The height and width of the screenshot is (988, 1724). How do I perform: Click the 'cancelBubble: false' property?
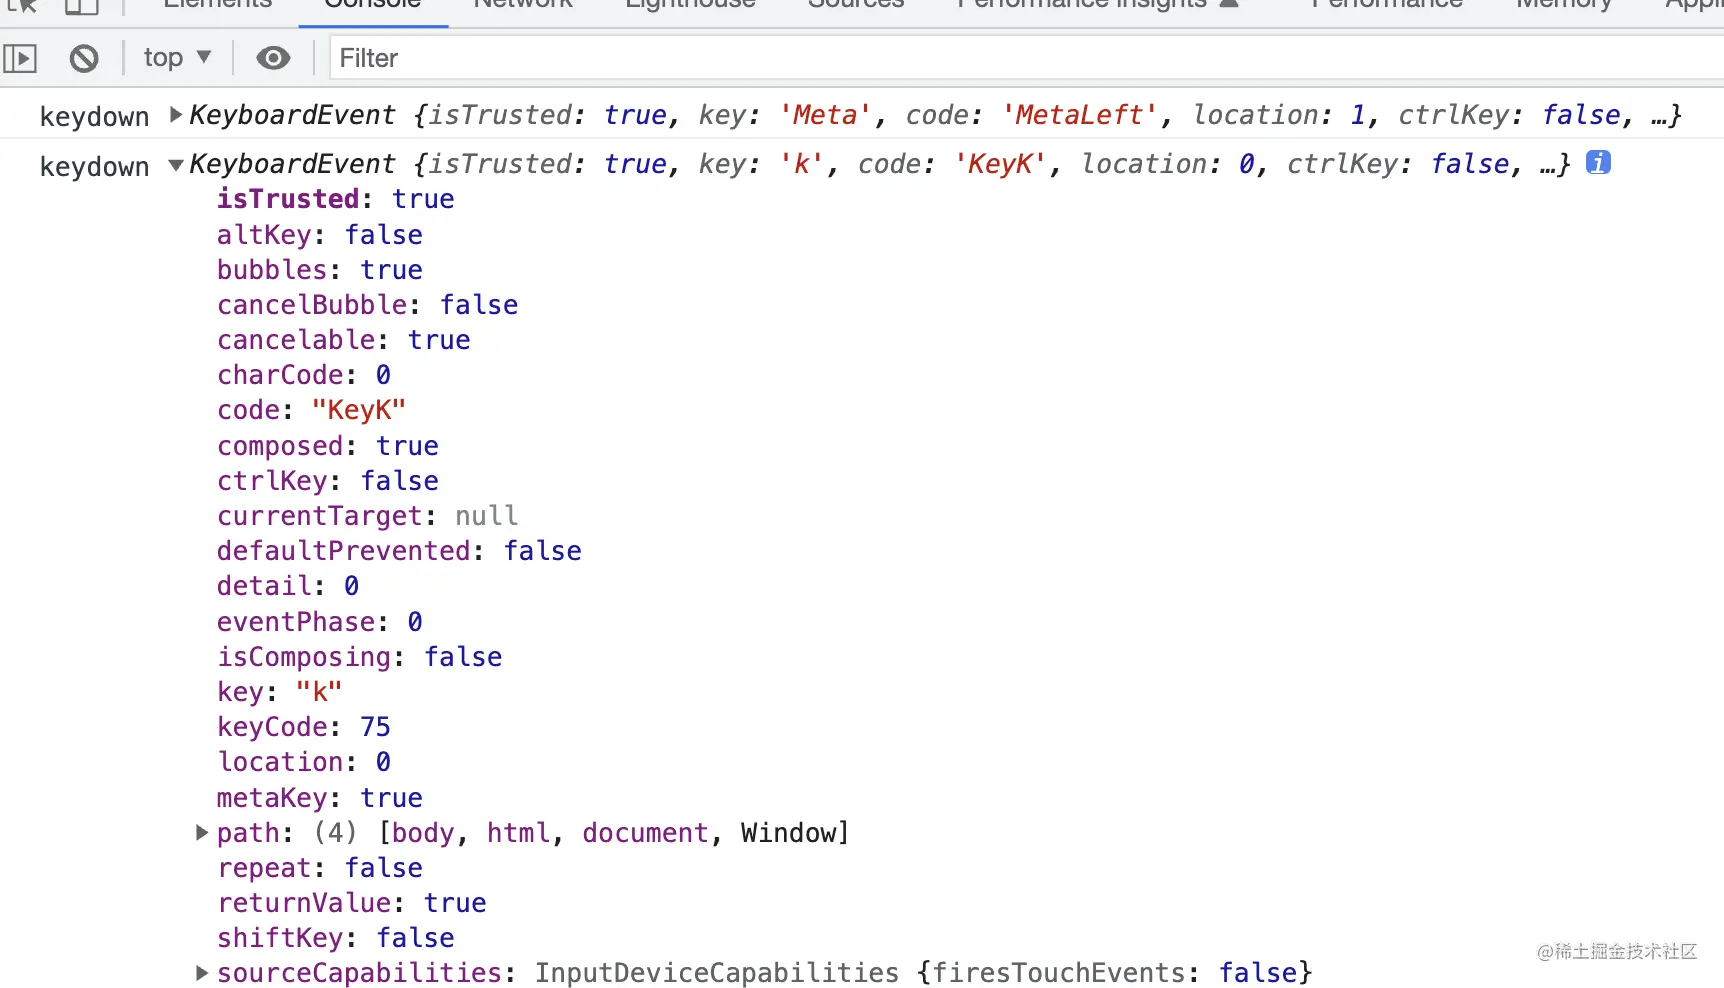pos(368,305)
